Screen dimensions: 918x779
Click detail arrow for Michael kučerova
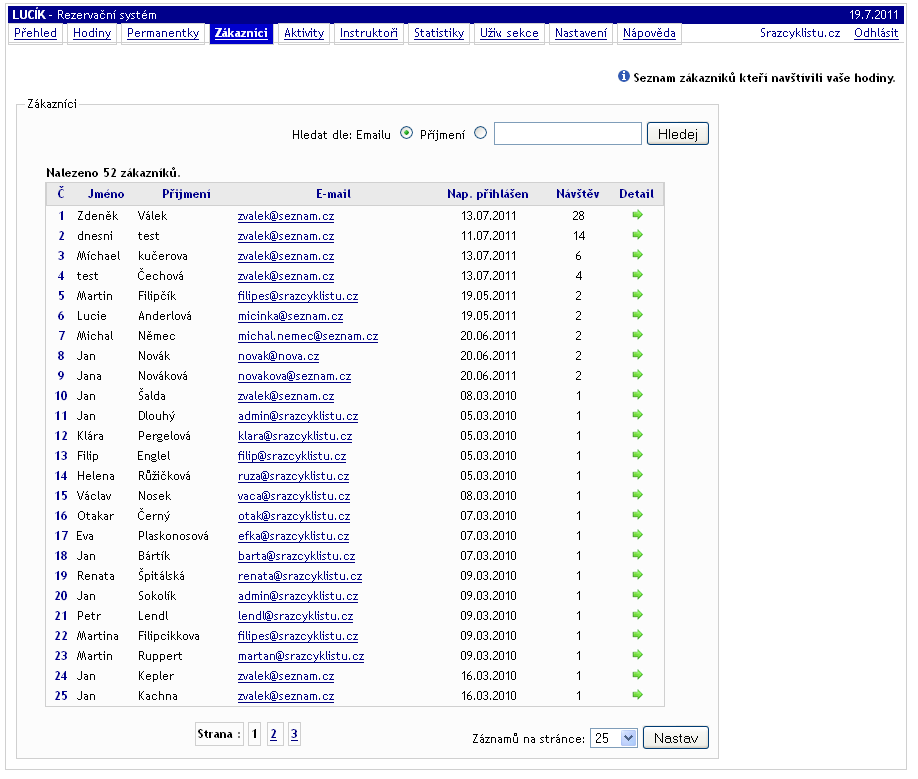tap(637, 255)
